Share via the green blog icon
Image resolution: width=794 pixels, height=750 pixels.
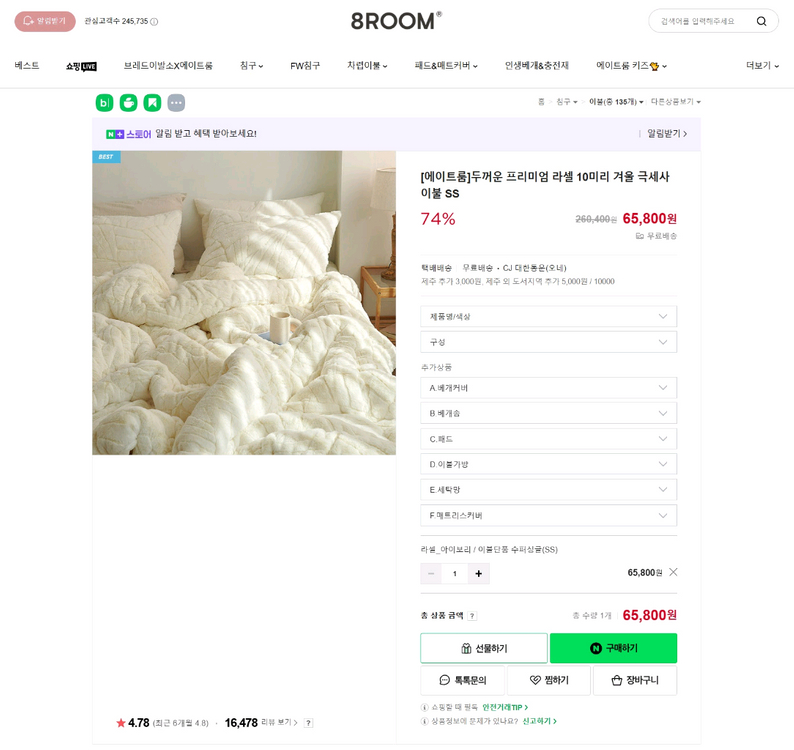coord(104,103)
